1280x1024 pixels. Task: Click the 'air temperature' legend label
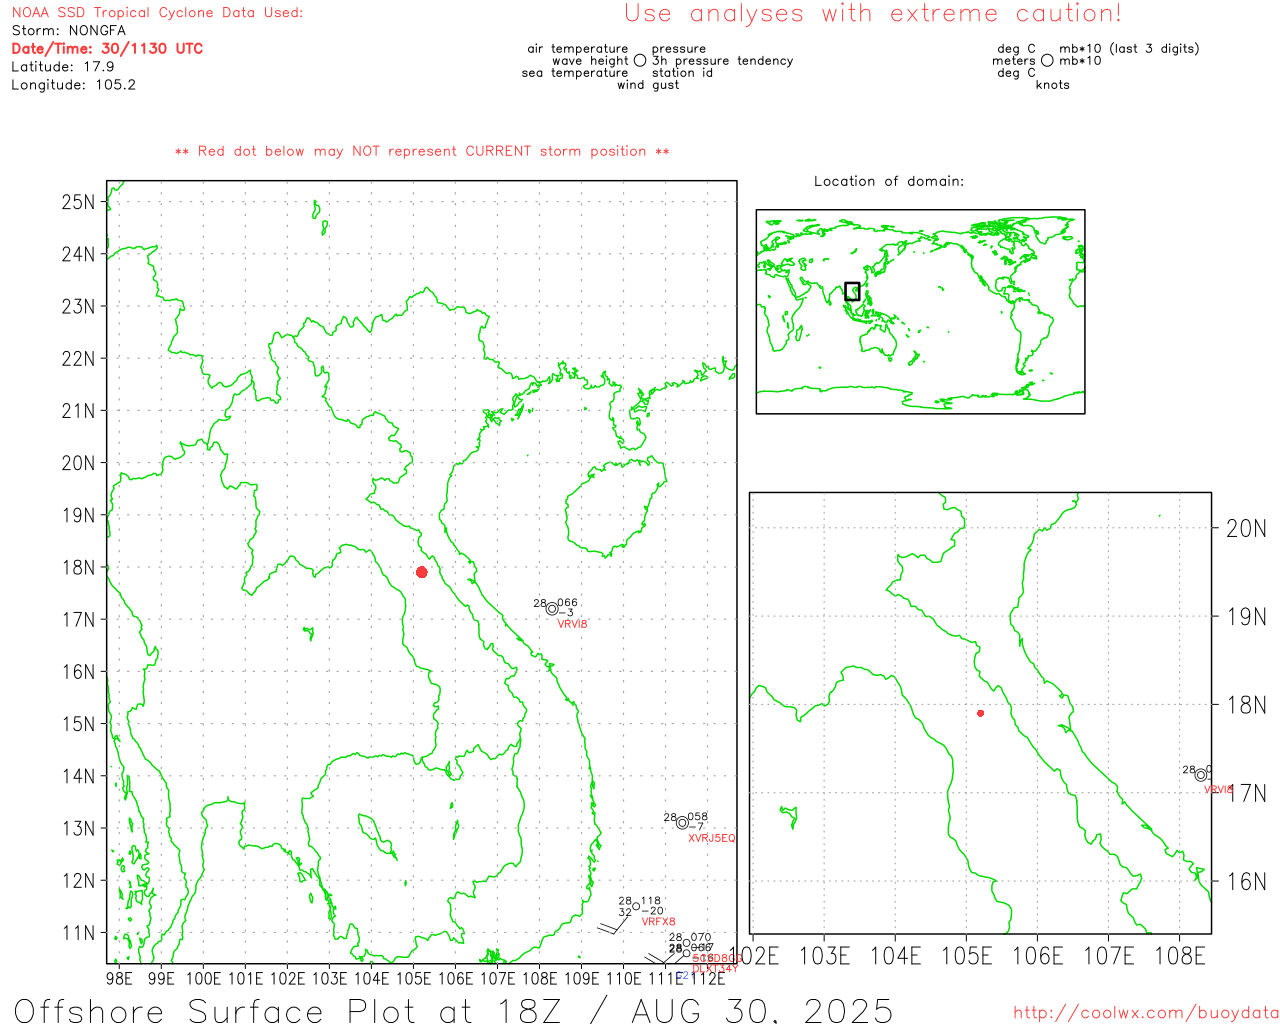578,49
